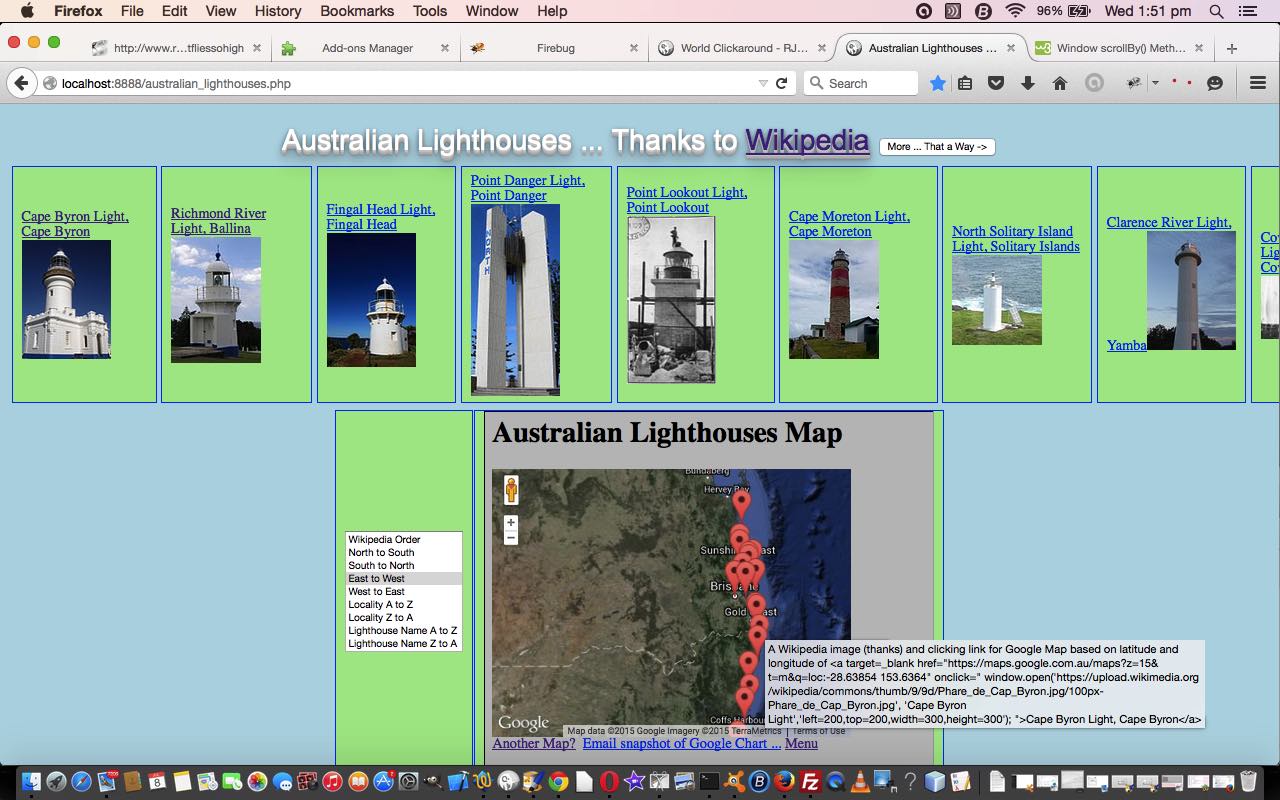Screen dimensions: 1280x800
Task: Click the browser back button
Action: coord(21,83)
